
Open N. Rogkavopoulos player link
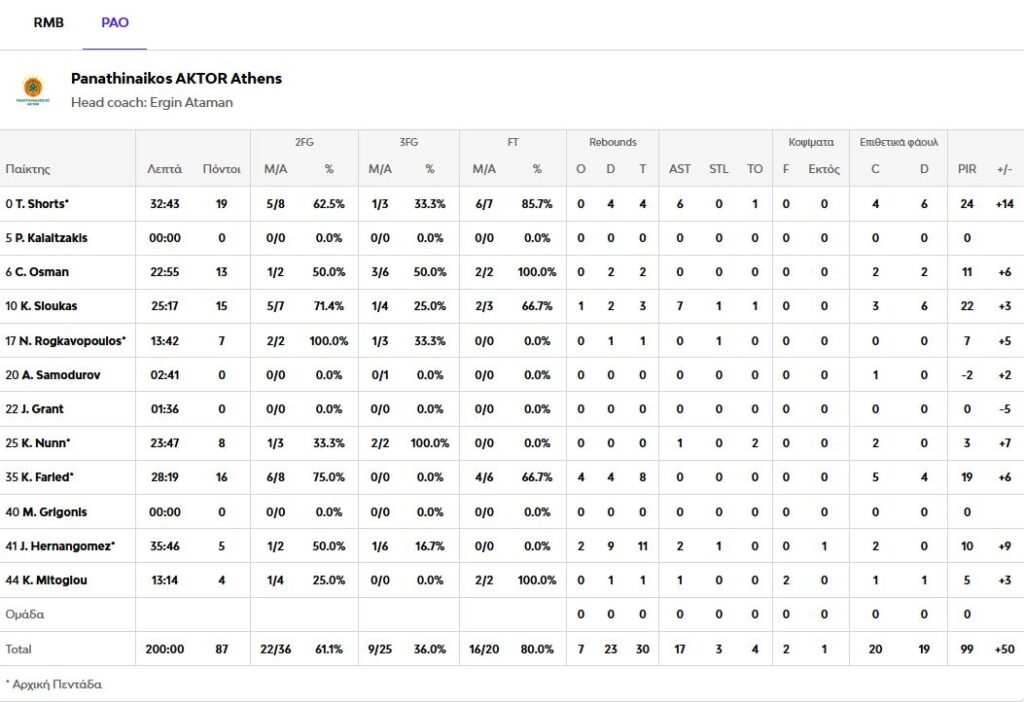point(66,341)
